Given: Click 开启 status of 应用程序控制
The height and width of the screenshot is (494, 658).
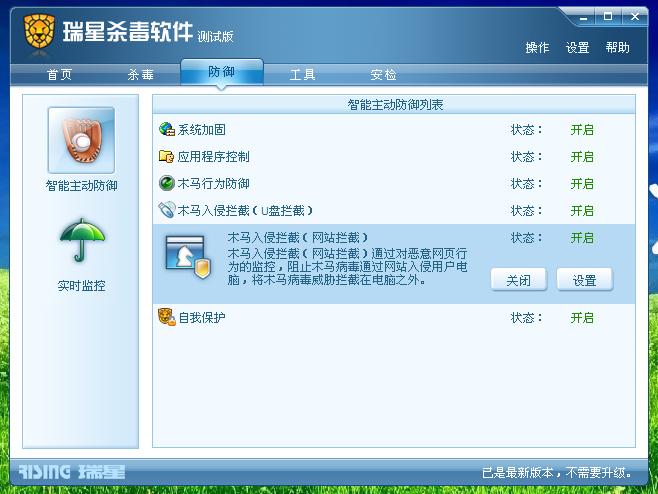Looking at the screenshot, I should [582, 157].
